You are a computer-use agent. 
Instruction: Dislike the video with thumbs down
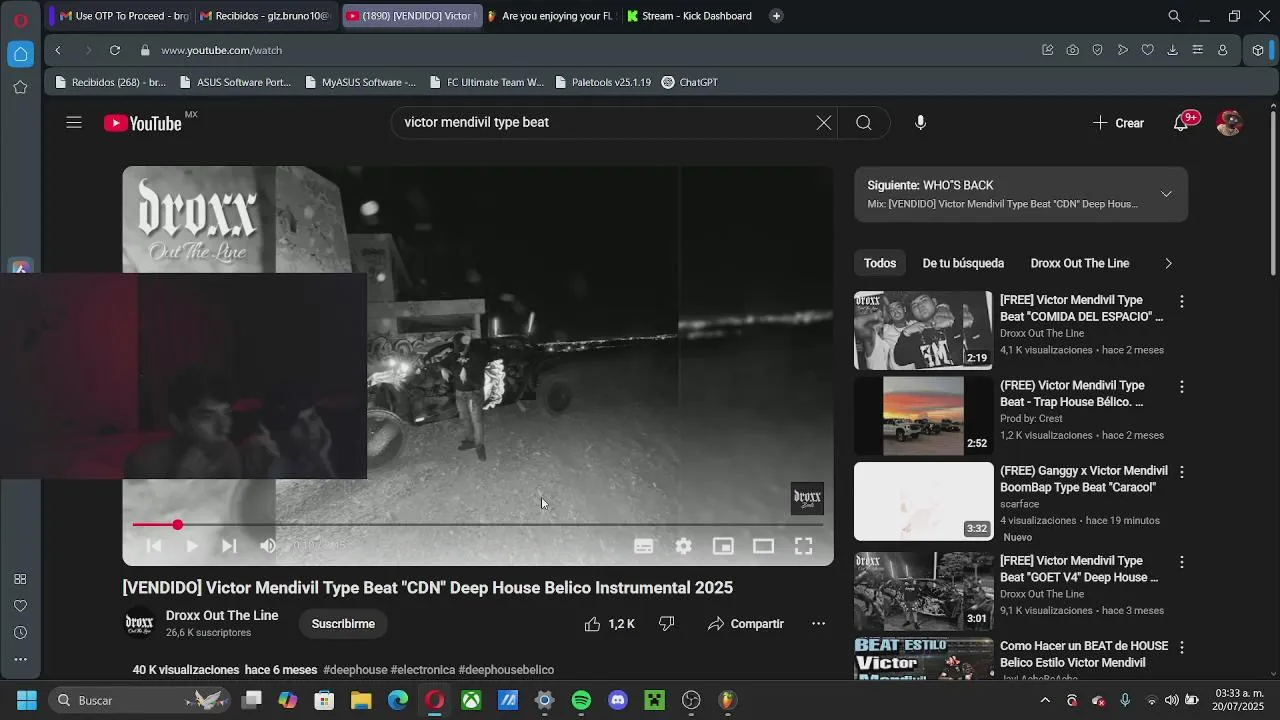(x=667, y=624)
